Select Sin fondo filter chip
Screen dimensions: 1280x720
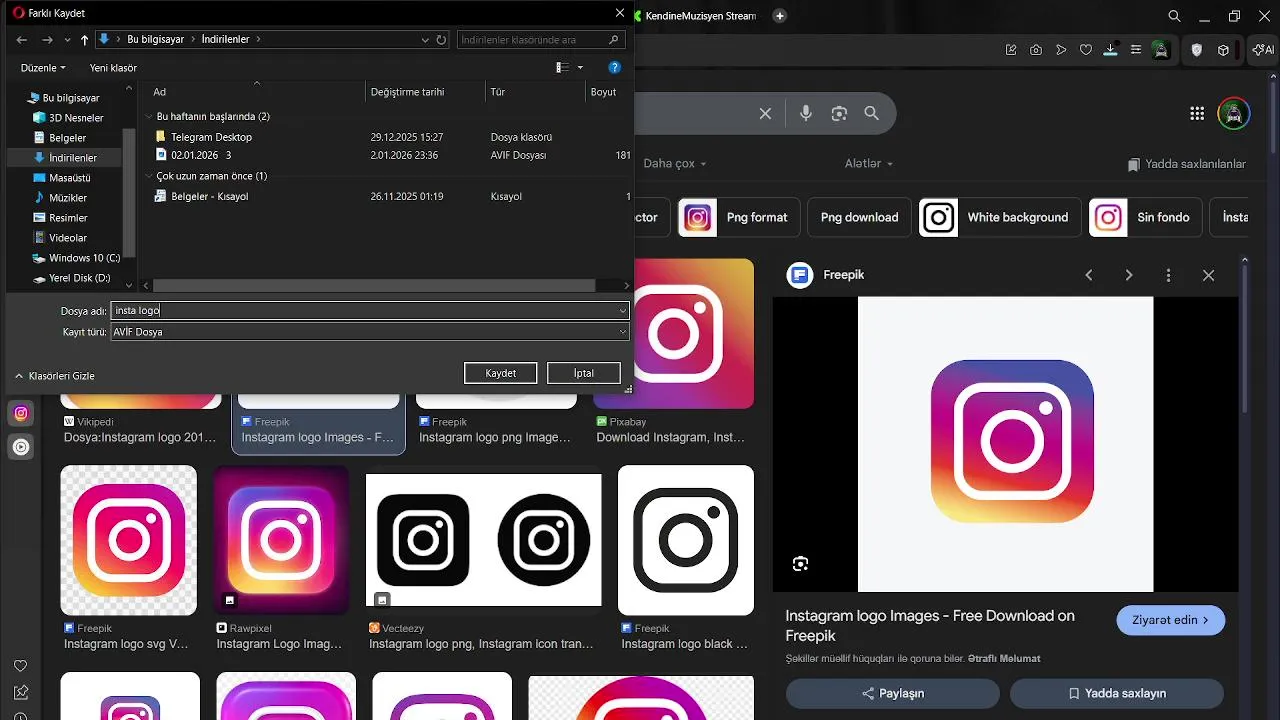(x=1145, y=217)
